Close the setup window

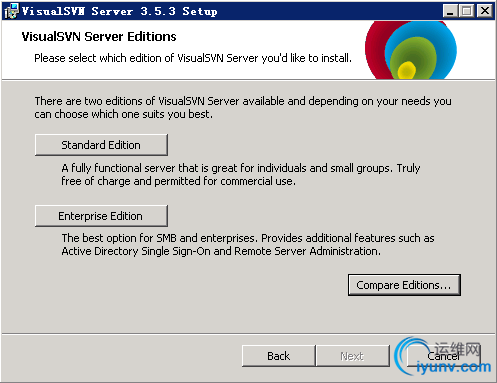pyautogui.click(x=485, y=11)
